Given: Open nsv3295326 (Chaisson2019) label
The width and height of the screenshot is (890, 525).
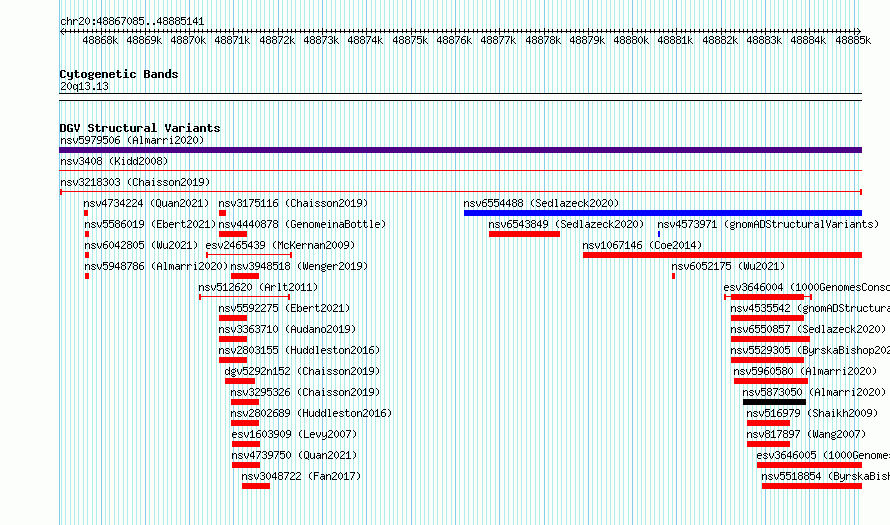Looking at the screenshot, I should point(305,392).
